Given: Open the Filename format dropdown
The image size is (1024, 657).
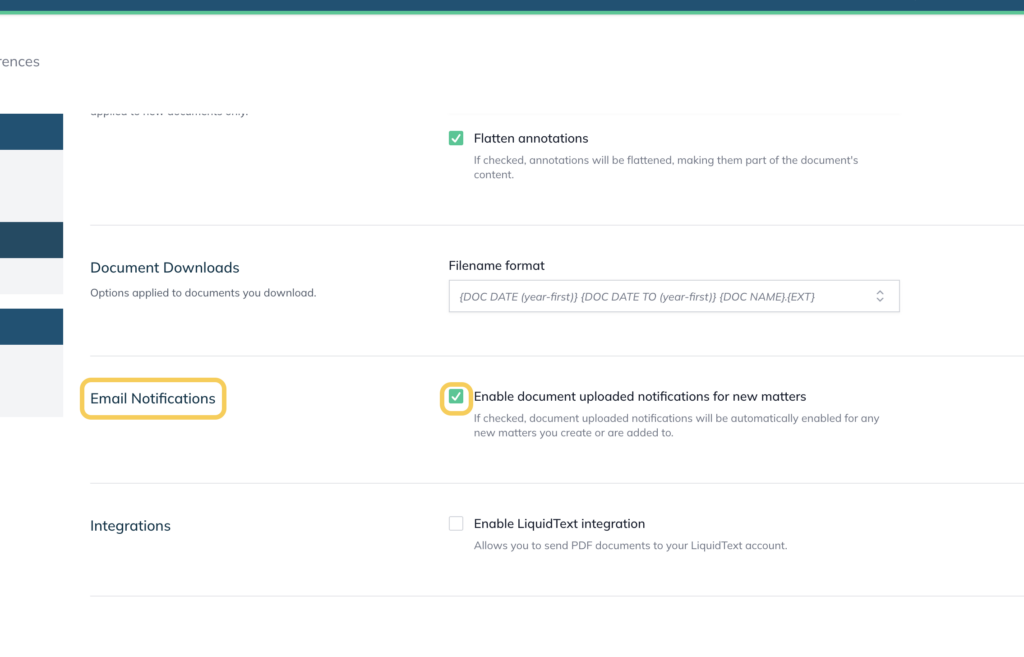Looking at the screenshot, I should 674,296.
